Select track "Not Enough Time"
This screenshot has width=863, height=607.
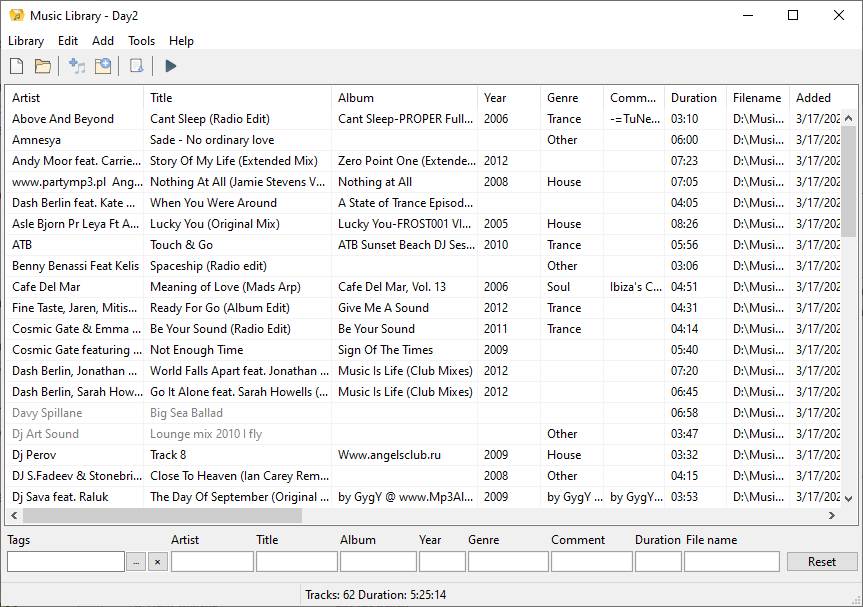(196, 350)
